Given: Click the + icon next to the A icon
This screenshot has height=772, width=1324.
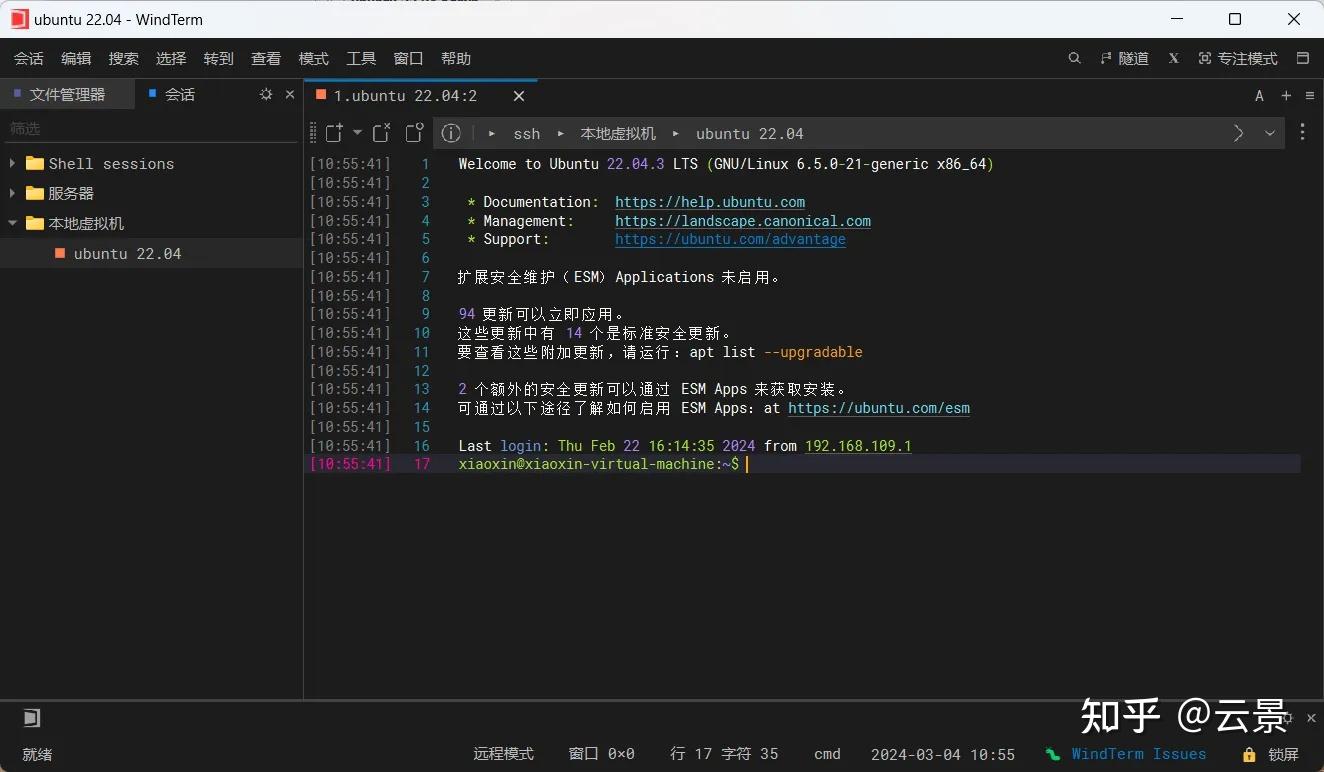Looking at the screenshot, I should click(1285, 95).
